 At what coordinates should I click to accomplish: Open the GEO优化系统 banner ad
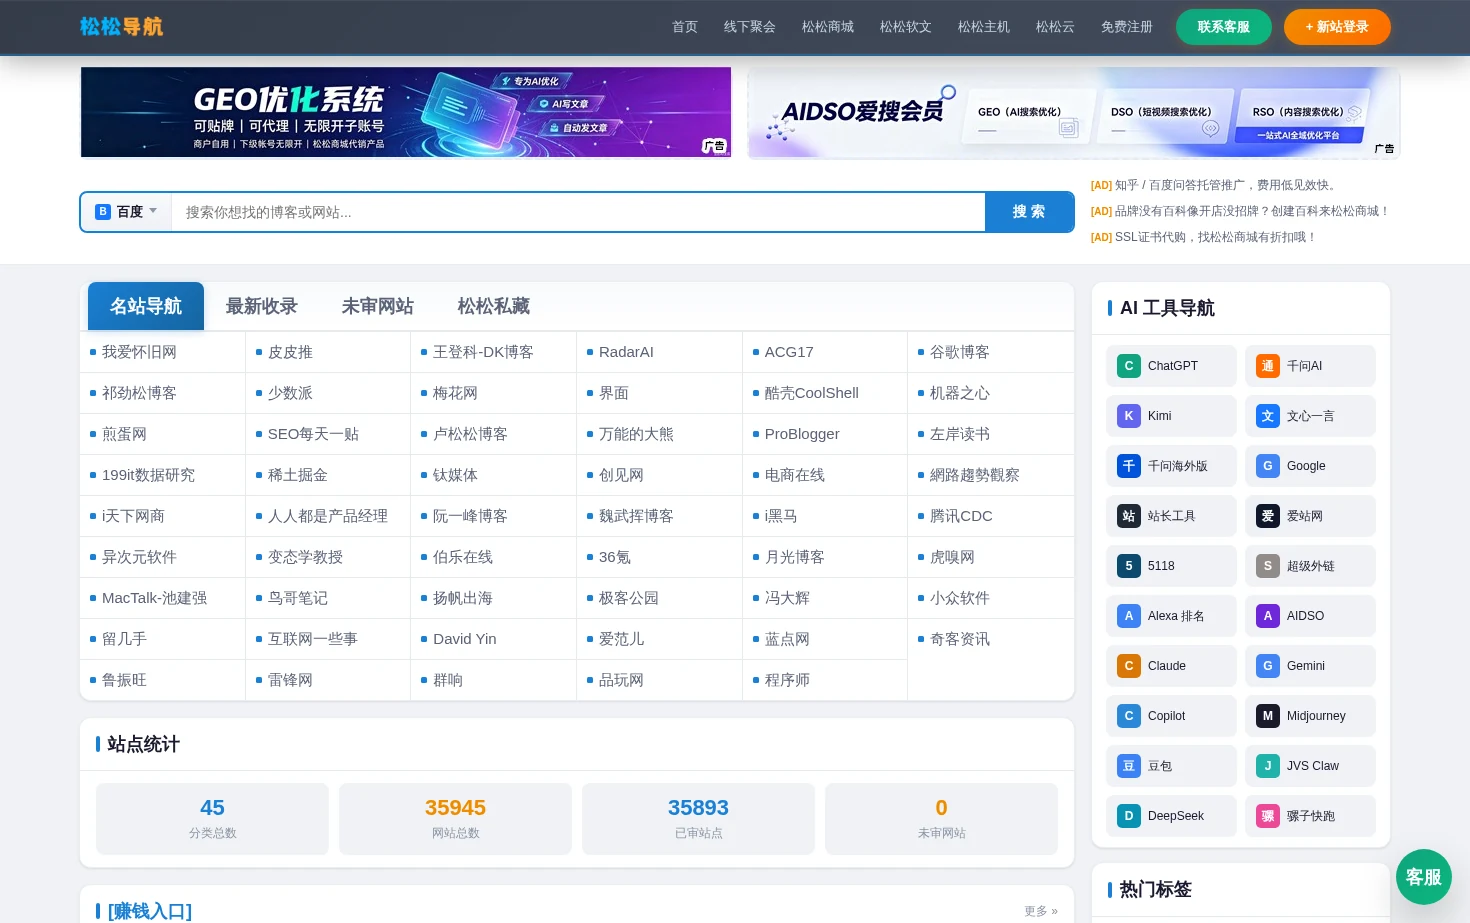pos(406,112)
